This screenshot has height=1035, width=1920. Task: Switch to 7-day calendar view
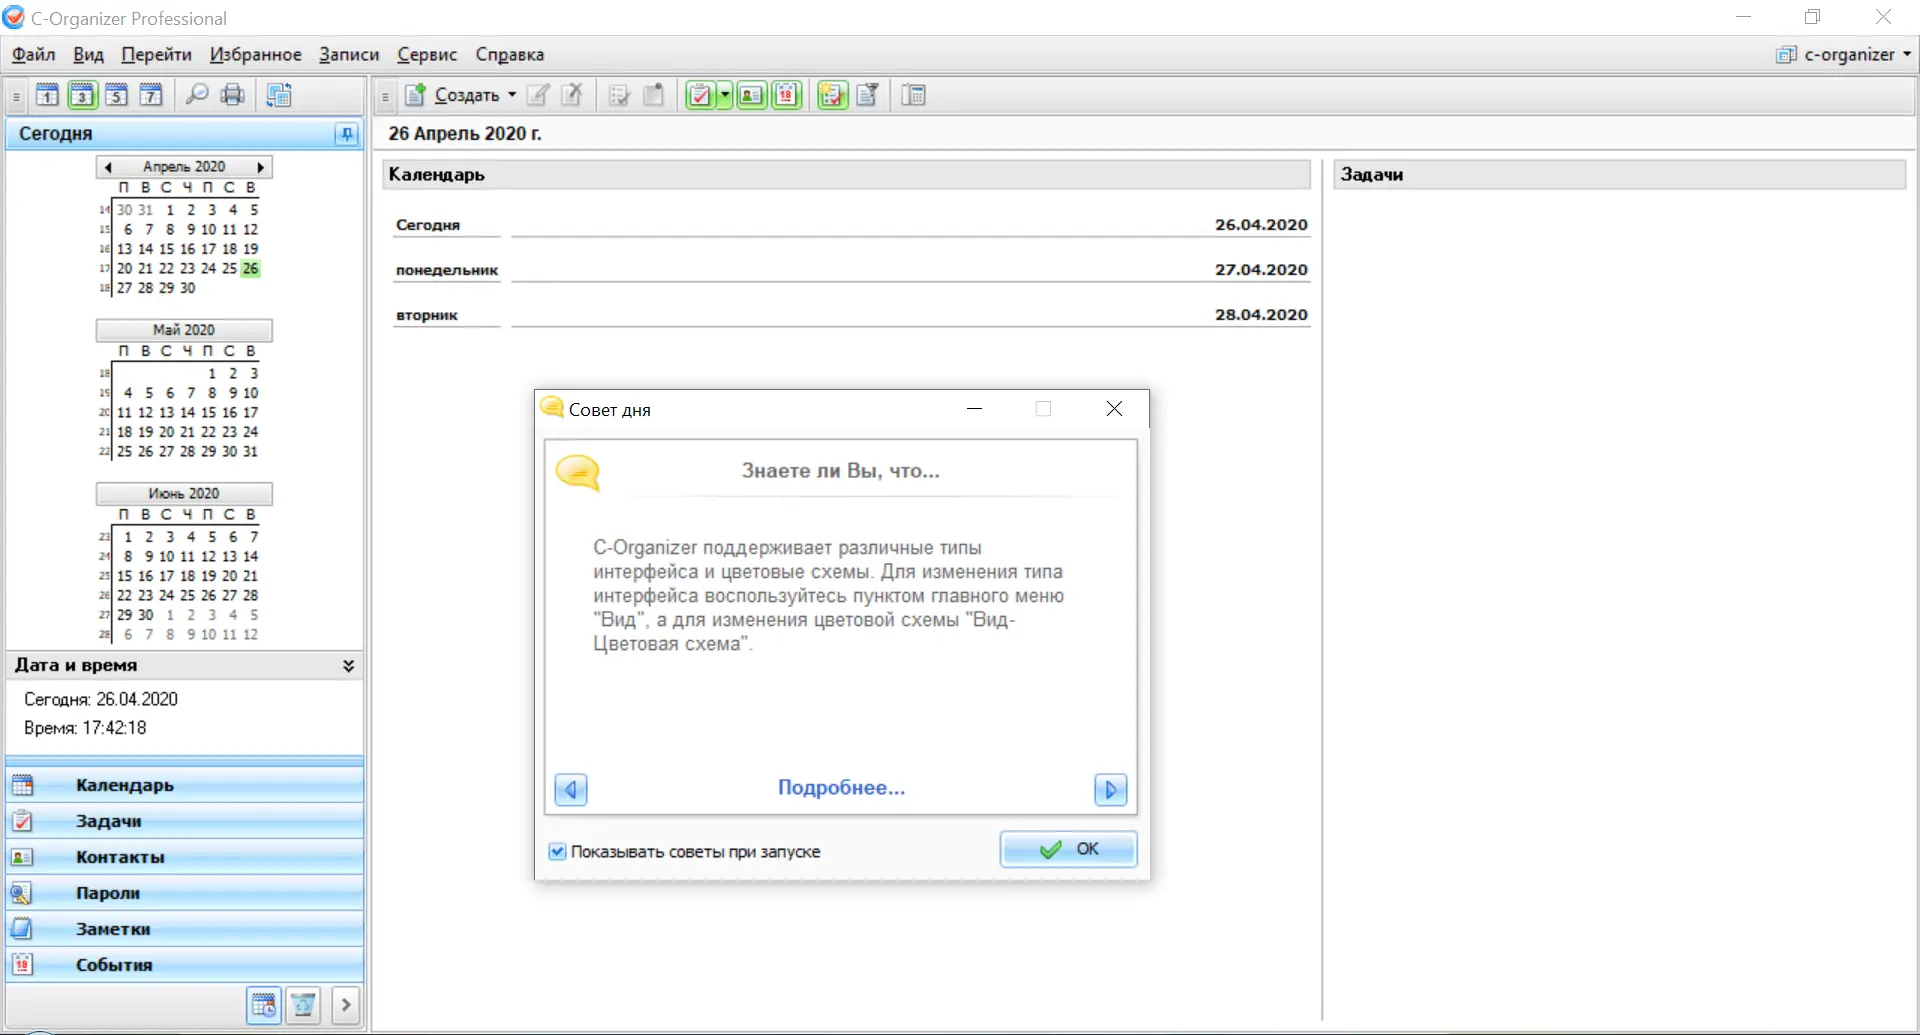click(x=151, y=95)
